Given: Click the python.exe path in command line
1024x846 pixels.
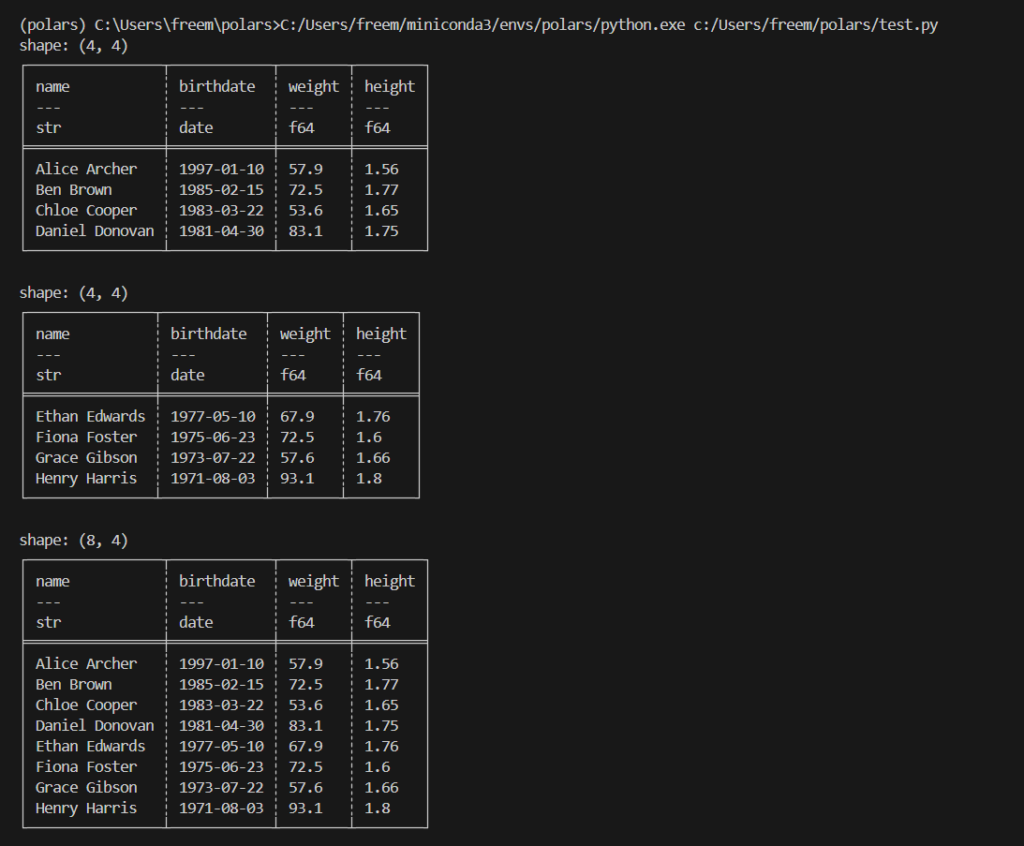Looking at the screenshot, I should [x=483, y=25].
